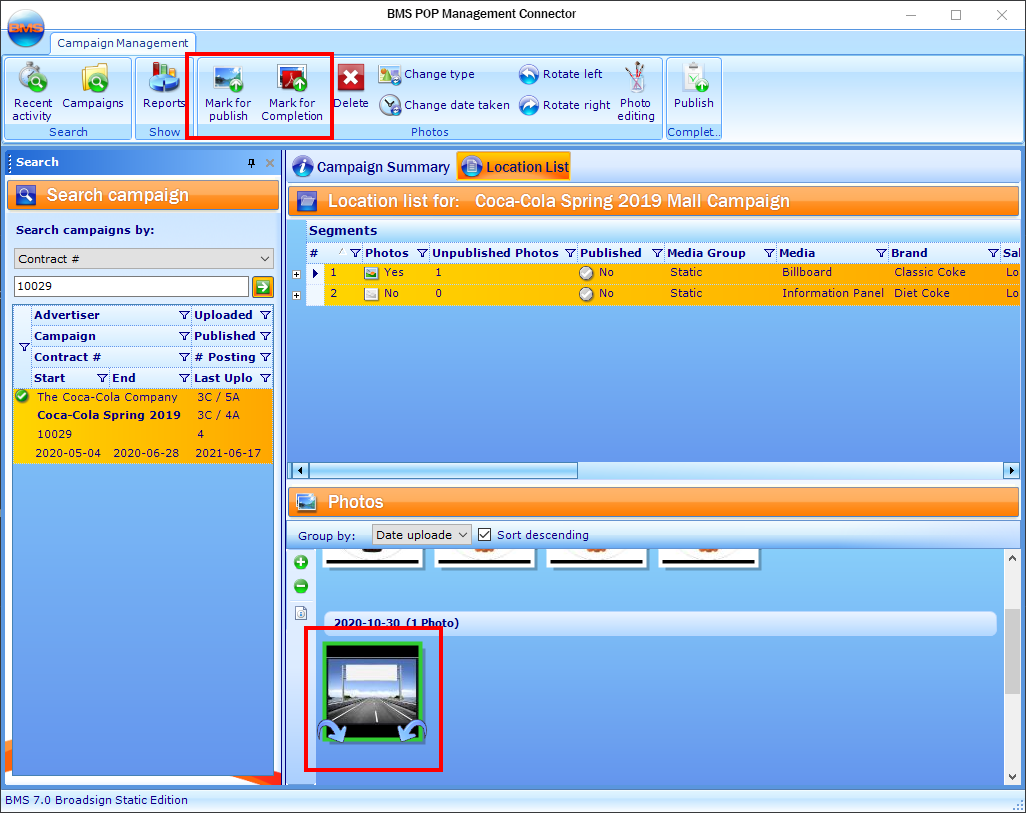1026x813 pixels.
Task: Click Classic Coke brand cell
Action: (930, 272)
